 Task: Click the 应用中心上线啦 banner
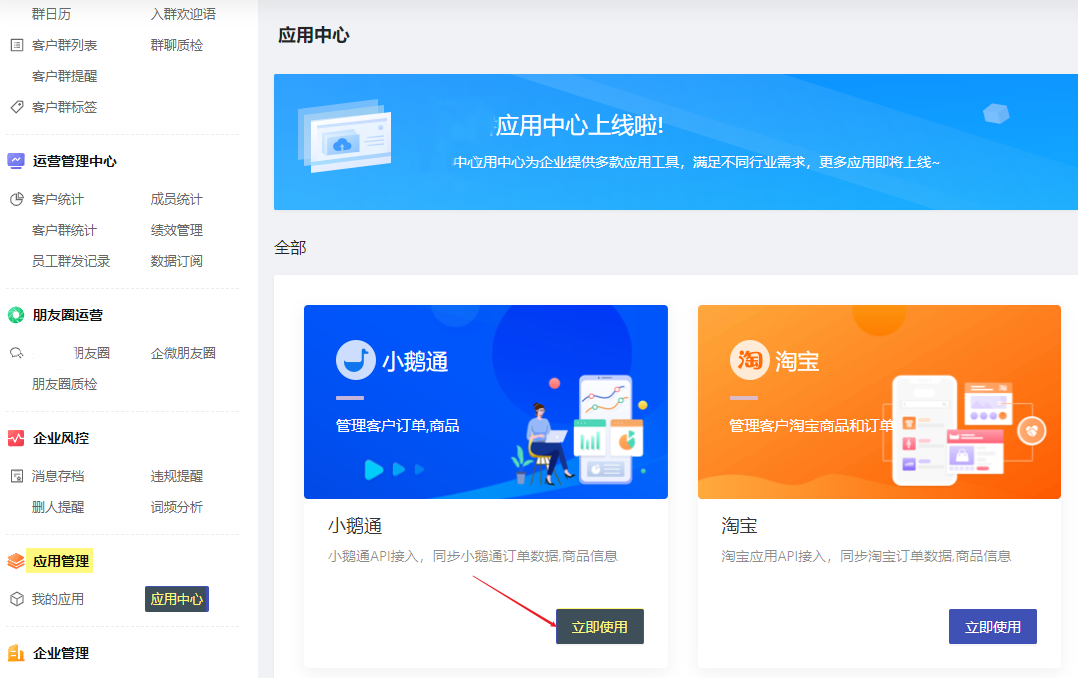click(676, 142)
